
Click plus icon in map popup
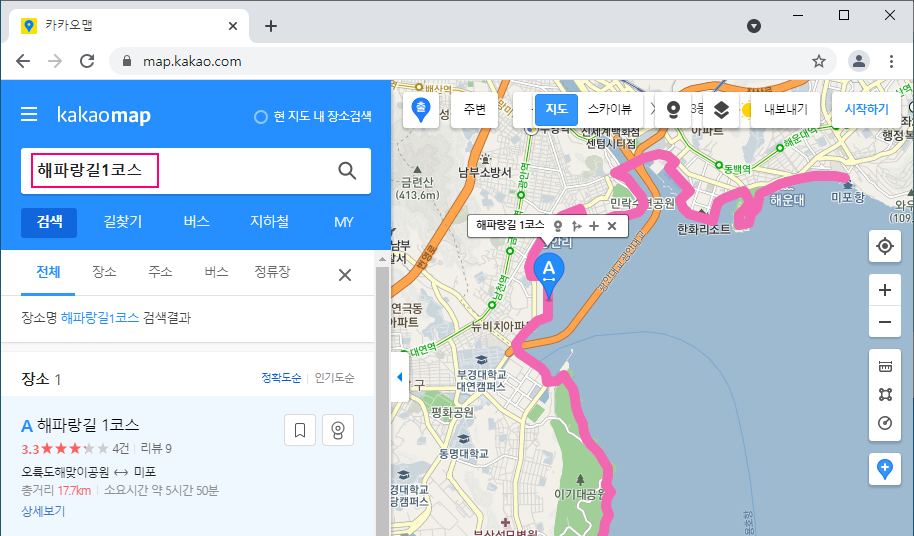(x=594, y=226)
